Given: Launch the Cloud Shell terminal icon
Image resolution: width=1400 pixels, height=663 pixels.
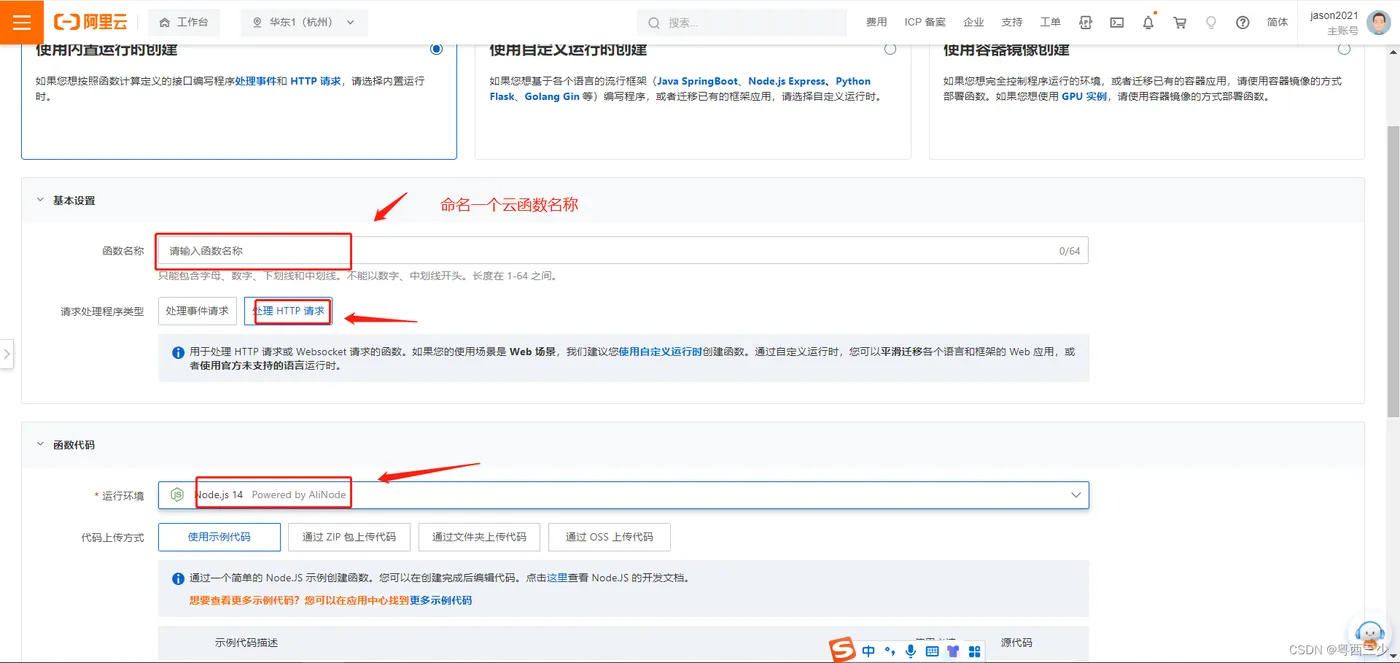Looking at the screenshot, I should 1117,22.
